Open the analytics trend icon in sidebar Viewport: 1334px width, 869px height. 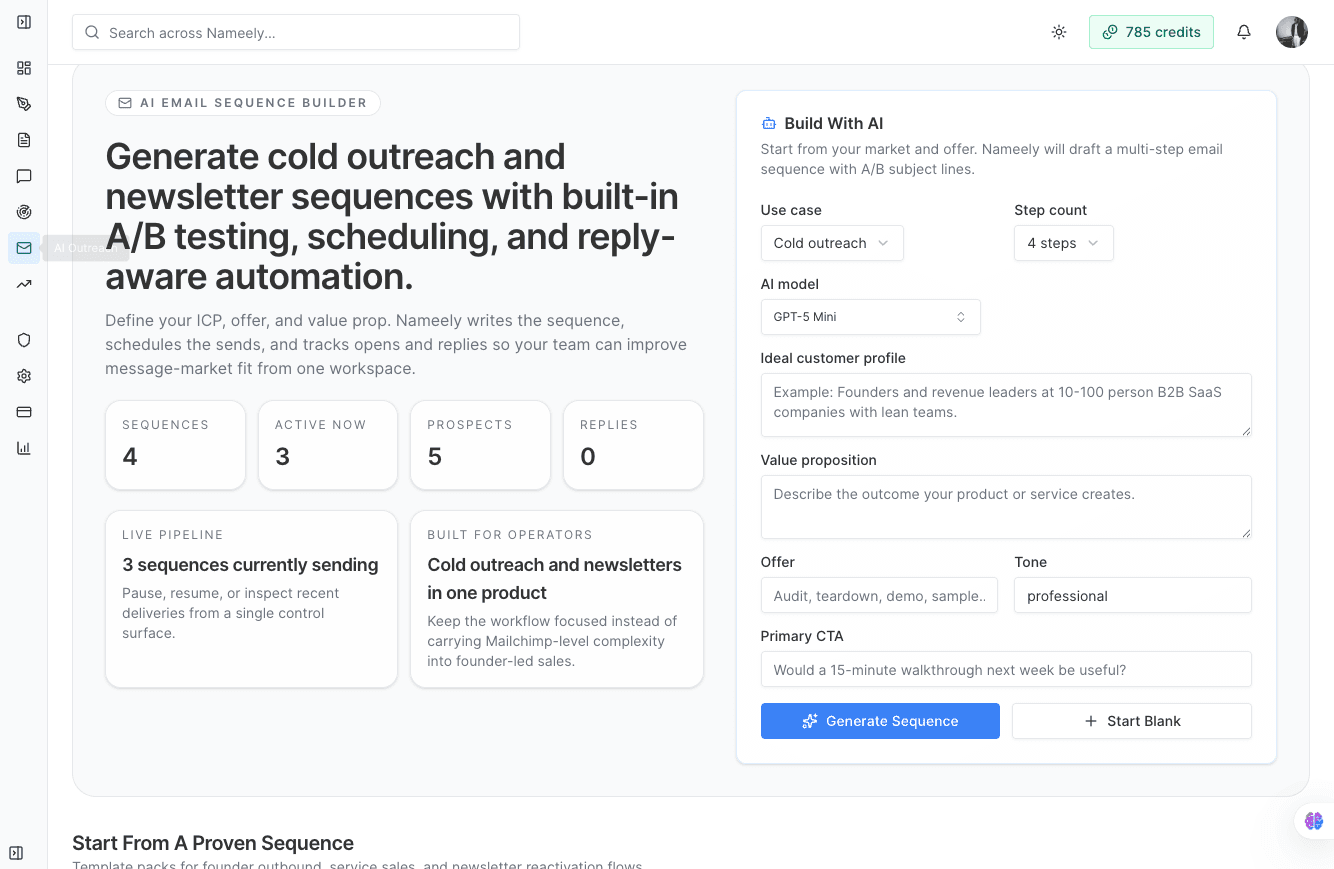[23, 284]
